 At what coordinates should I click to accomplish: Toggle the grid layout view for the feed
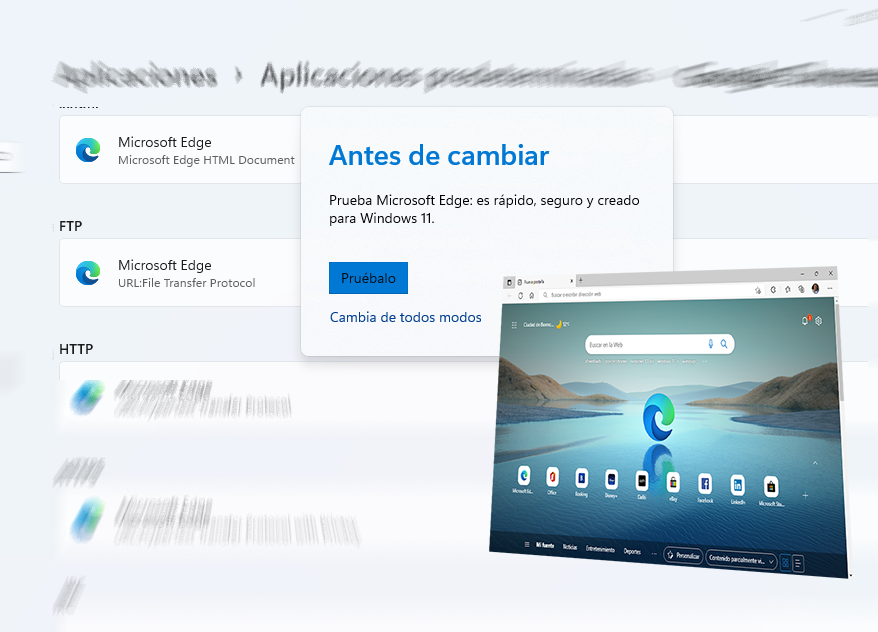(785, 560)
